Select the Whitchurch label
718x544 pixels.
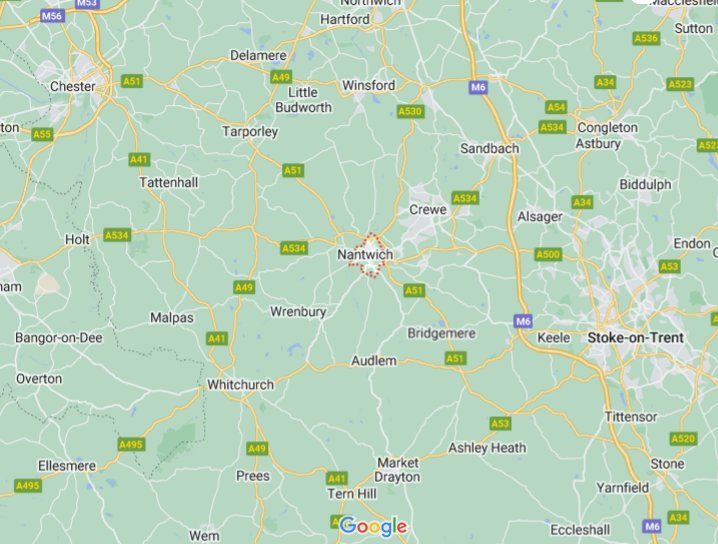240,385
